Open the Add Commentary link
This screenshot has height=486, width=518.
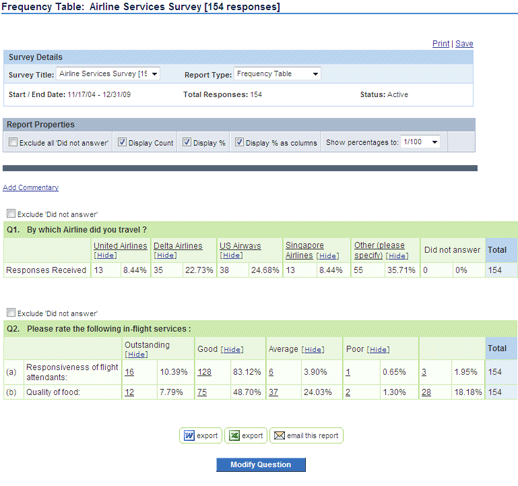click(x=31, y=188)
